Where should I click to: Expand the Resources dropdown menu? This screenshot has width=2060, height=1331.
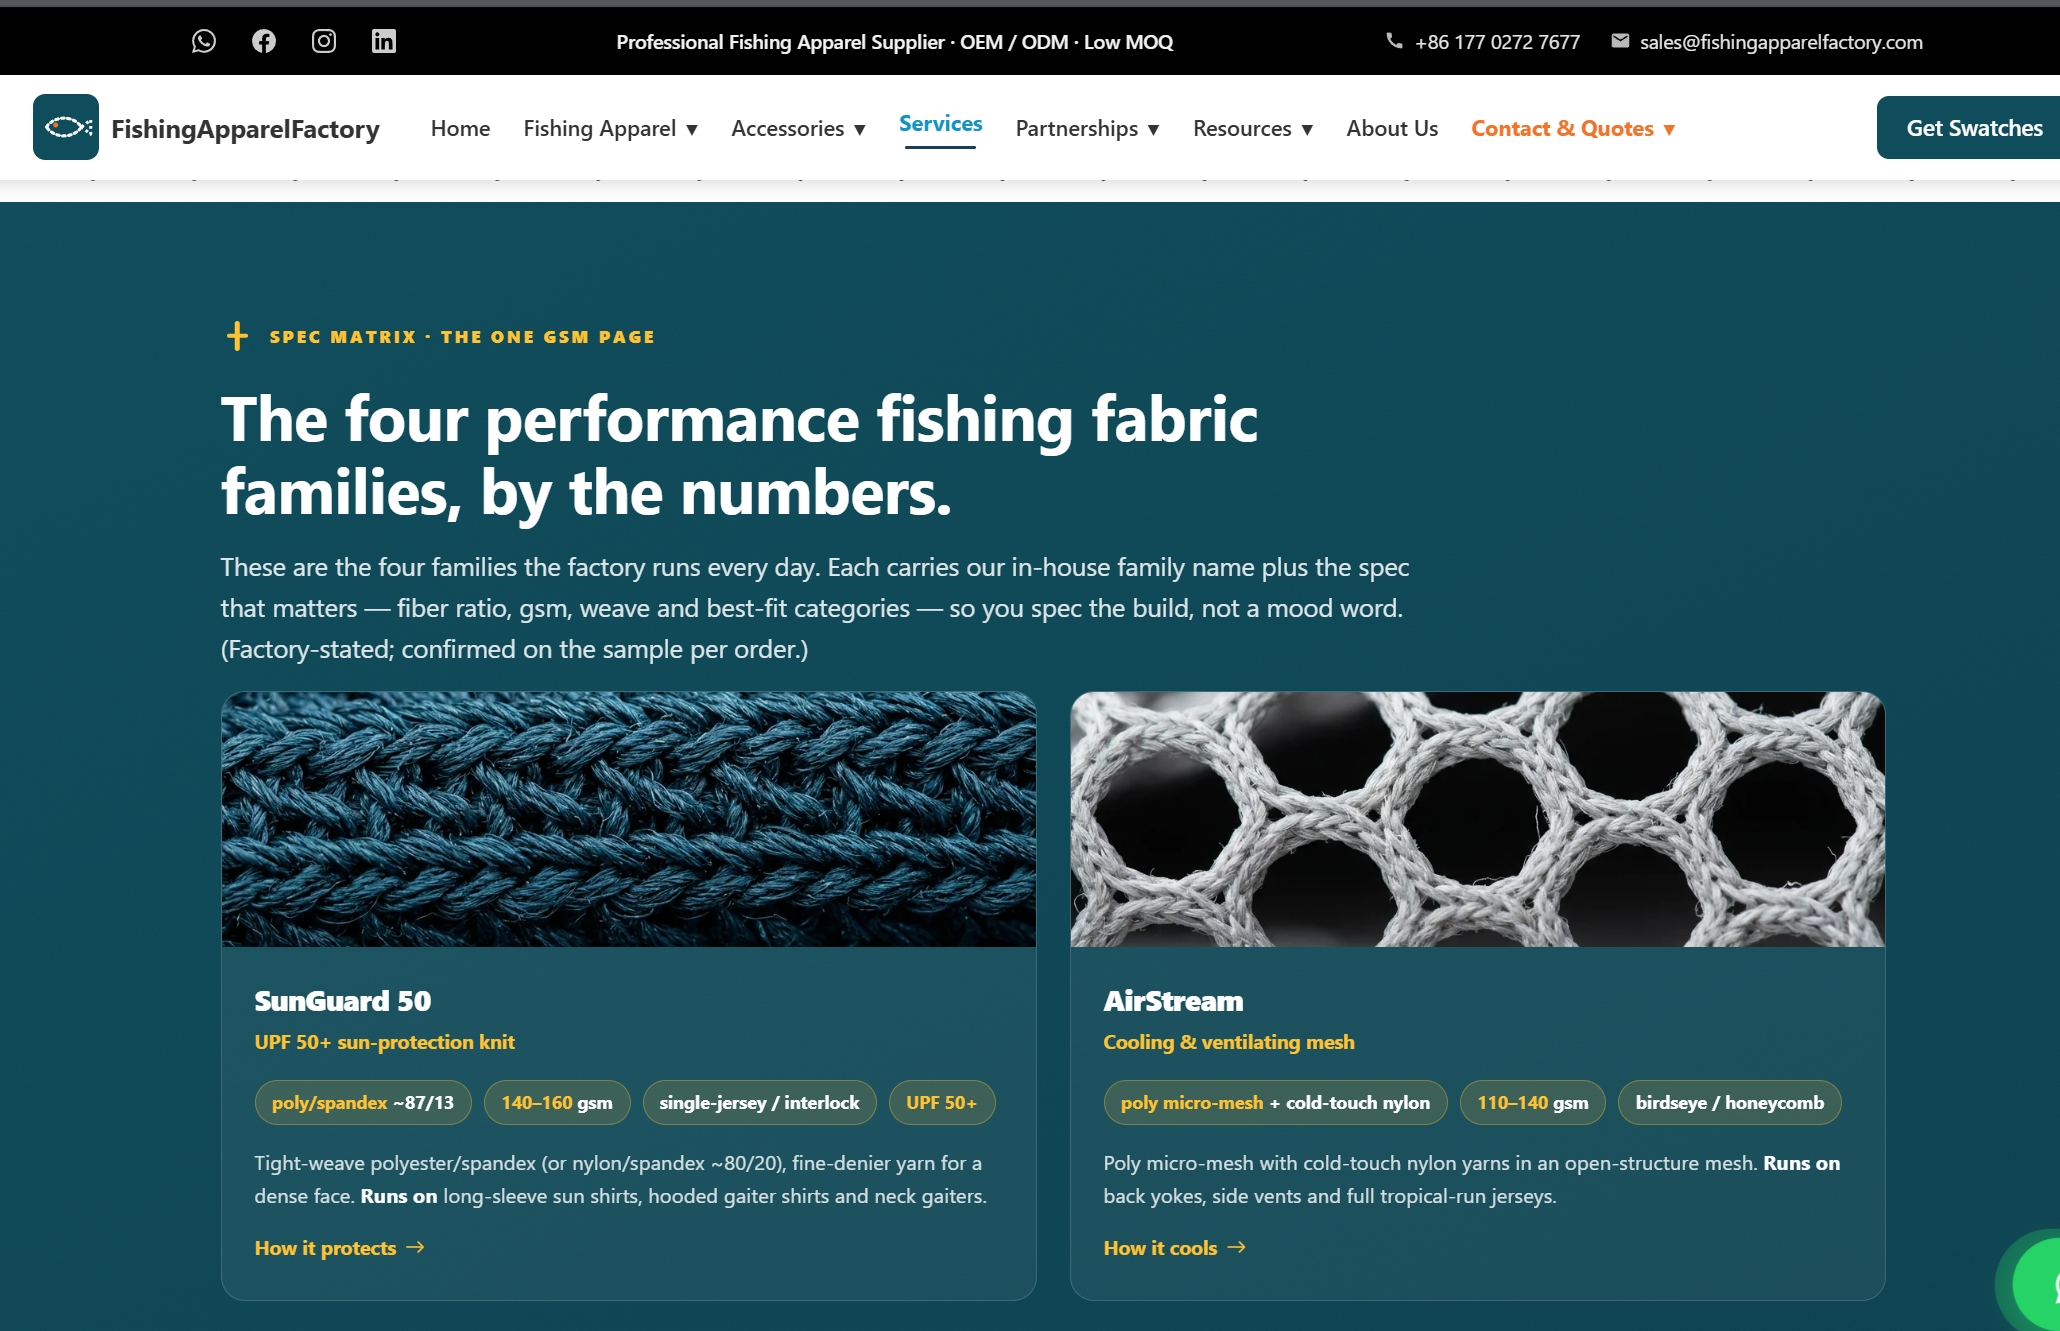pyautogui.click(x=1253, y=128)
